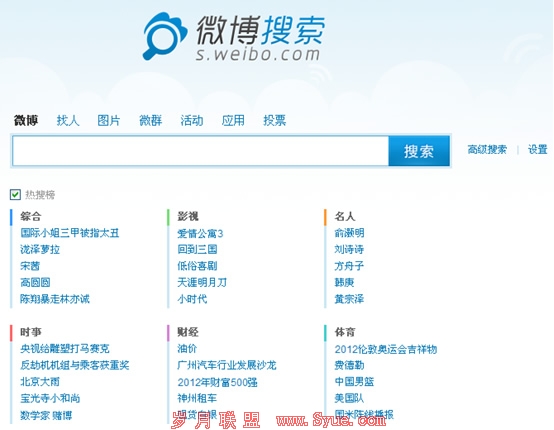Open the 2012年财富500强 link

click(217, 382)
